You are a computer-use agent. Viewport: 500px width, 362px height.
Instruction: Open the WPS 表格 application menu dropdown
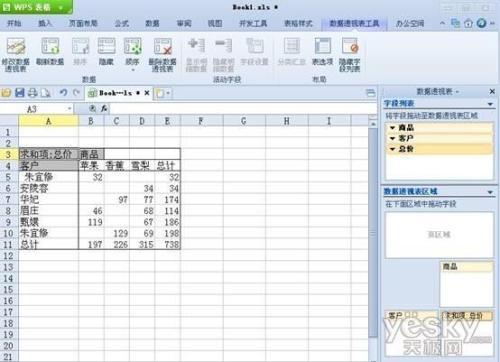tap(61, 7)
